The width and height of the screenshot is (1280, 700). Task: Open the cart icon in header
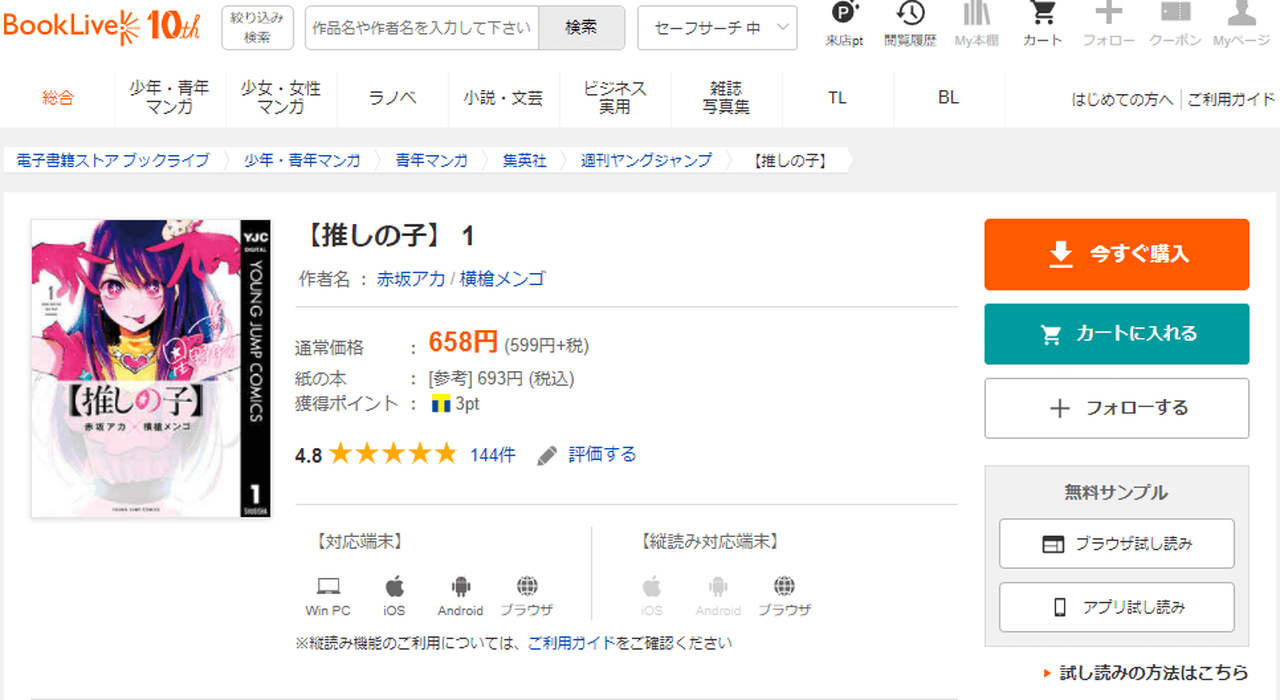pyautogui.click(x=1043, y=15)
